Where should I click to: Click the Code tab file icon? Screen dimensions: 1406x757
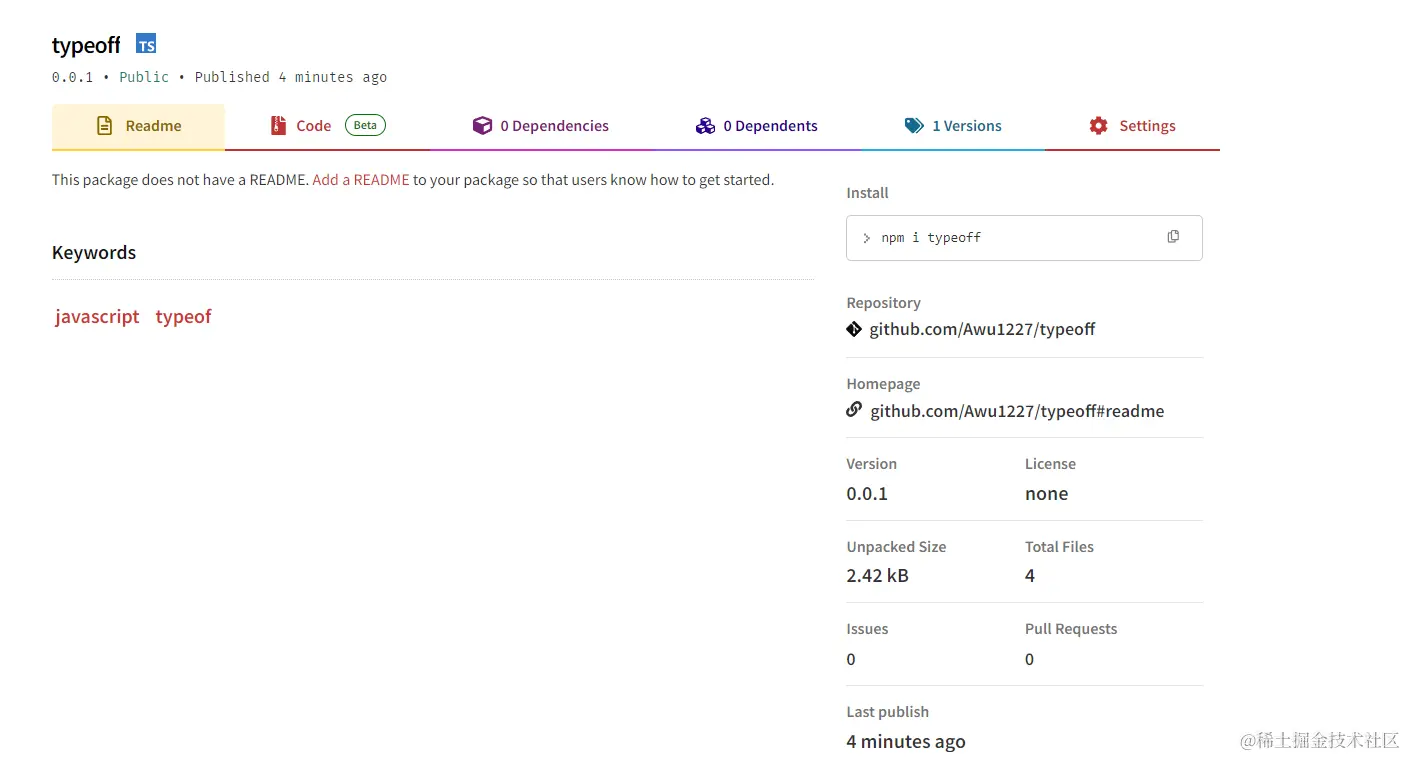278,126
